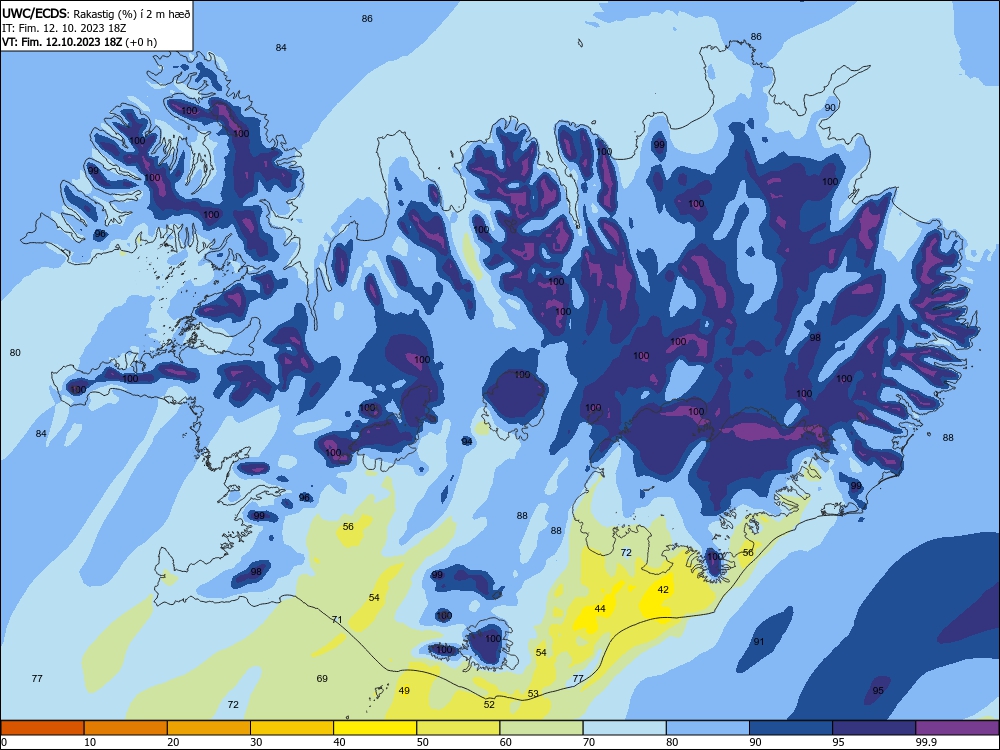The width and height of the screenshot is (1000, 750).
Task: Click the legend tick label 20
Action: click(x=173, y=742)
